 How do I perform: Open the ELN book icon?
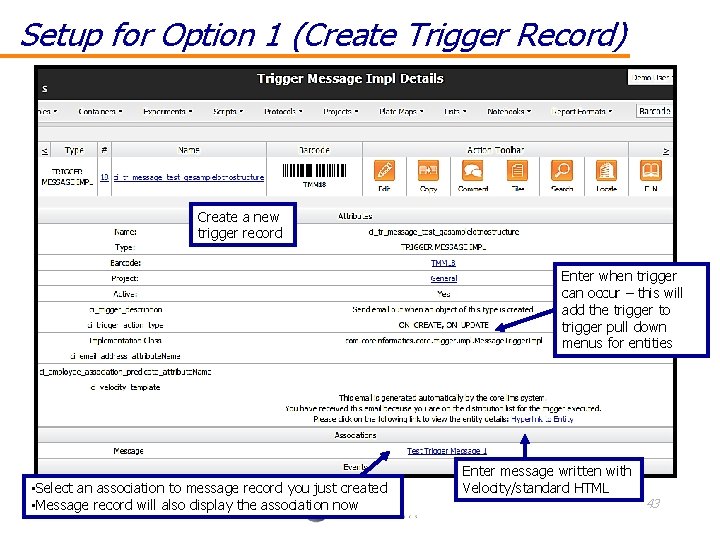(651, 171)
